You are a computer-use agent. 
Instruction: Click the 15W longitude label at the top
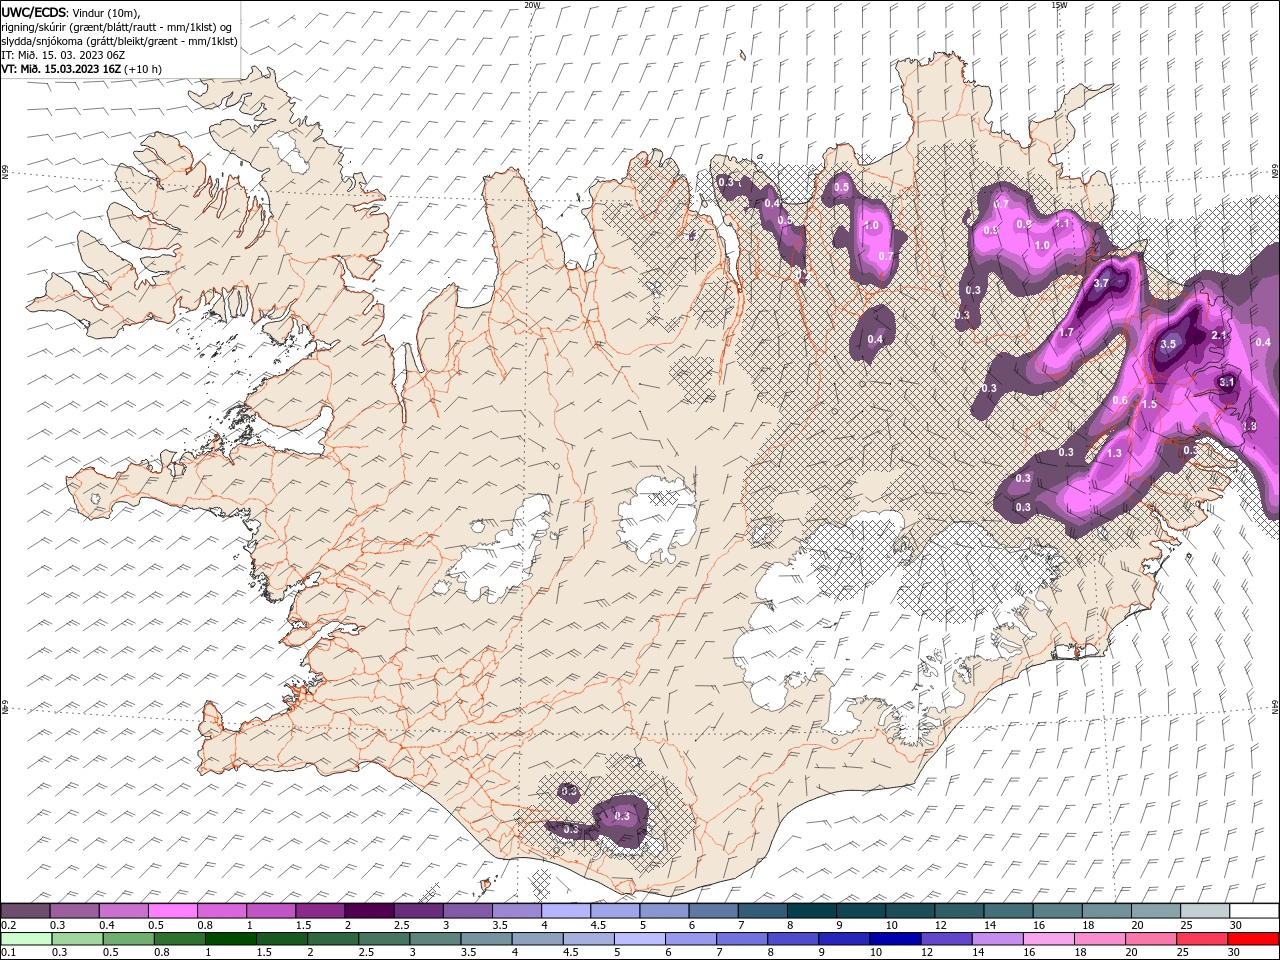pos(1059,5)
